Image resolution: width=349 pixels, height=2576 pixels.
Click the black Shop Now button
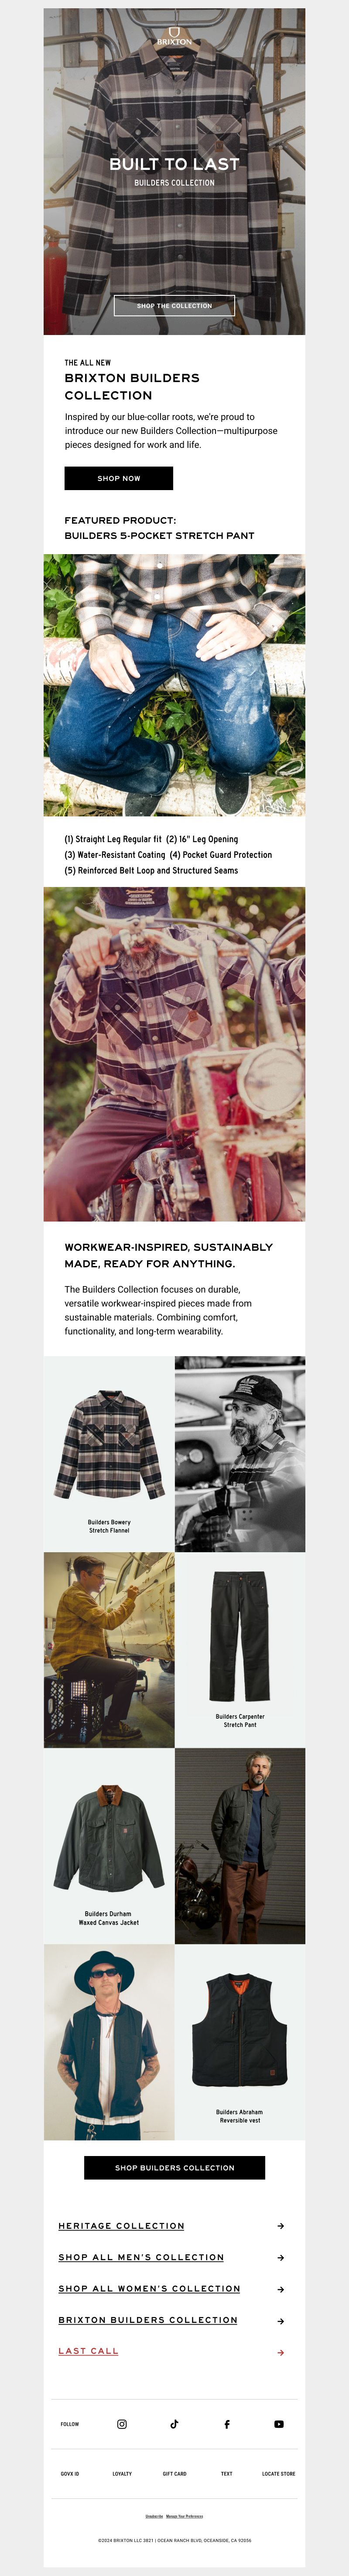119,478
